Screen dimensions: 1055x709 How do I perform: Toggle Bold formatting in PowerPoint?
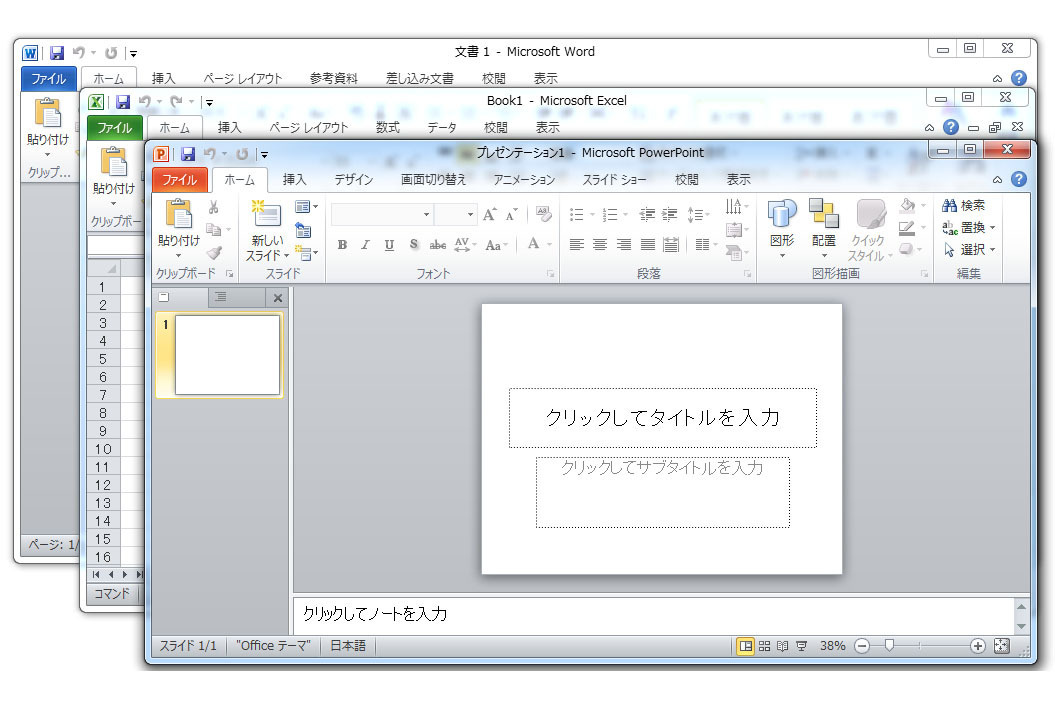click(x=342, y=245)
